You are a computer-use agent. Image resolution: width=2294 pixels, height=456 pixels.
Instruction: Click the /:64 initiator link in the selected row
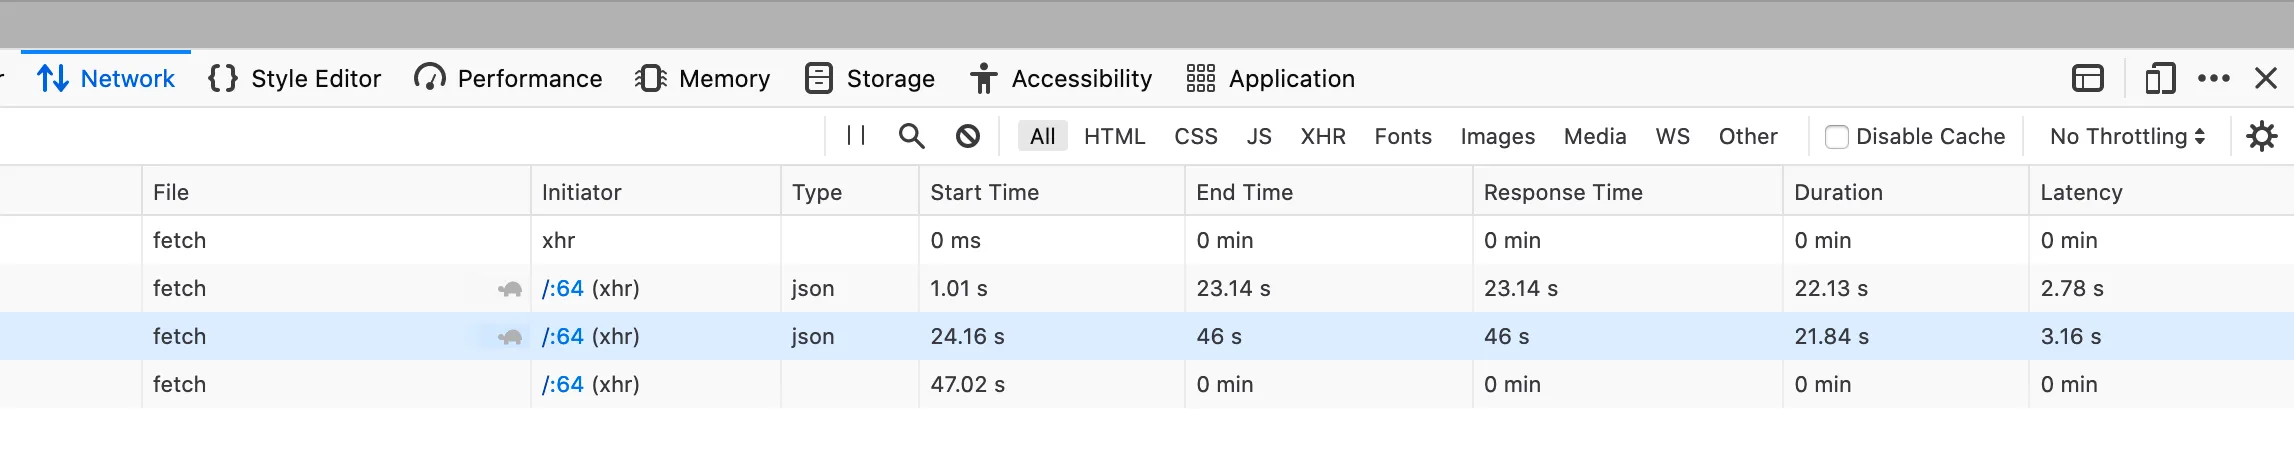(x=562, y=336)
